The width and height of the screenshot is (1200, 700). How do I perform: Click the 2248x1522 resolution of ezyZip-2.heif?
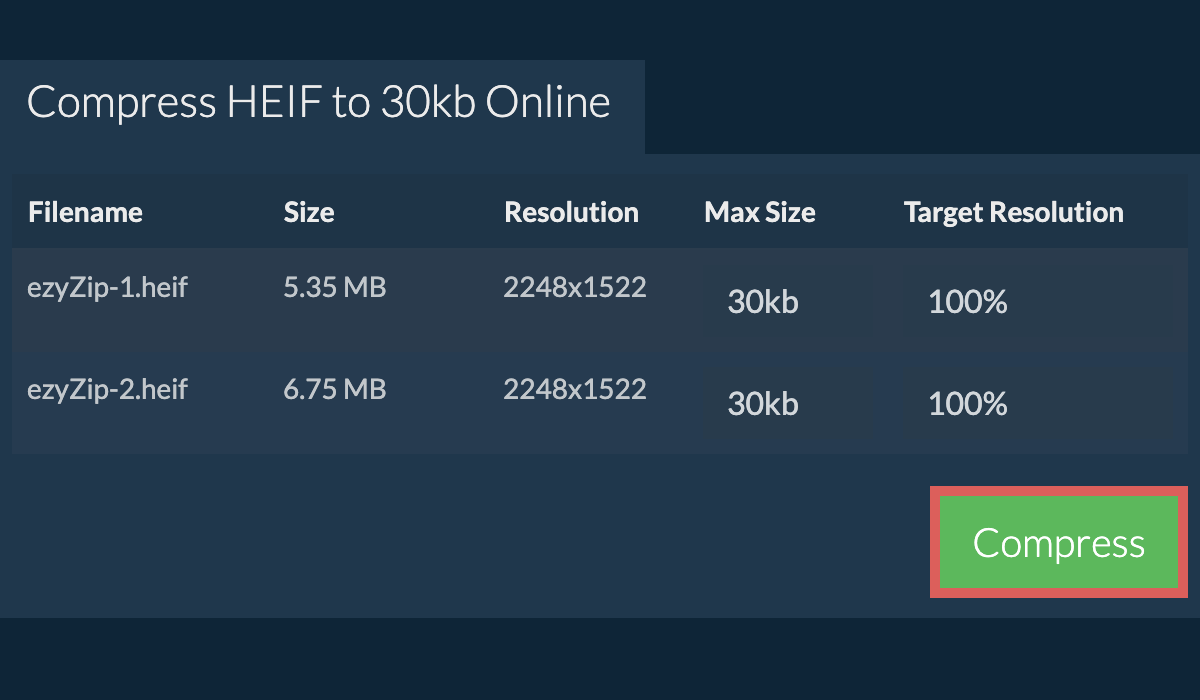pos(575,388)
